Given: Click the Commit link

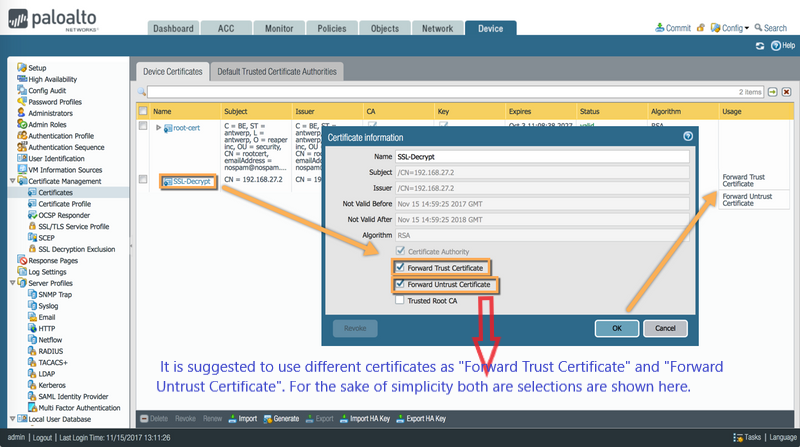Looking at the screenshot, I should click(672, 28).
